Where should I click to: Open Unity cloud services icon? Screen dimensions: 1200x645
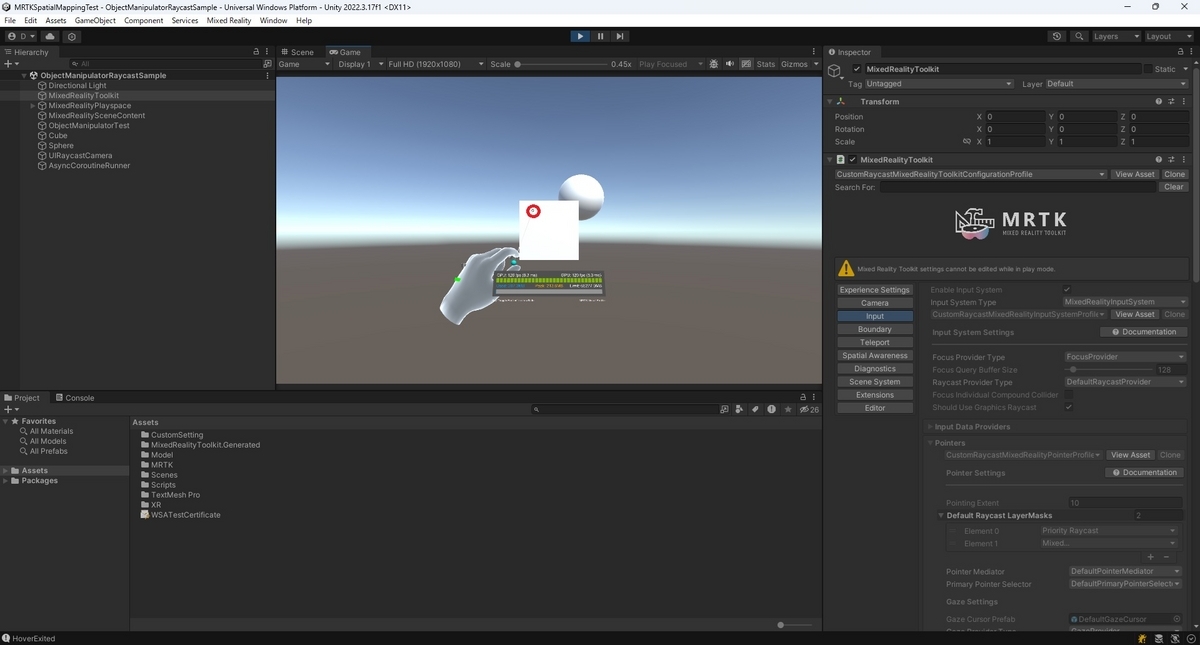pyautogui.click(x=49, y=36)
